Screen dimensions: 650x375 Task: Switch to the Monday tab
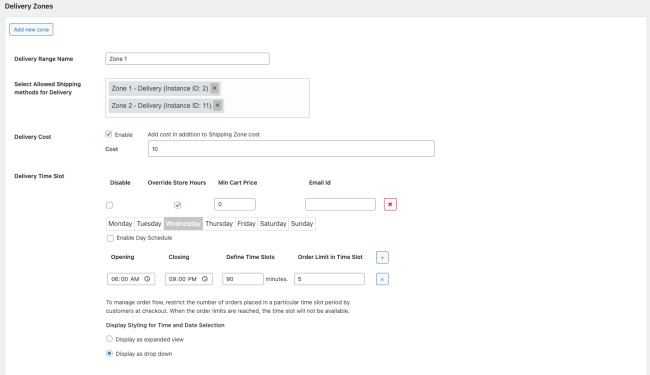(x=120, y=224)
